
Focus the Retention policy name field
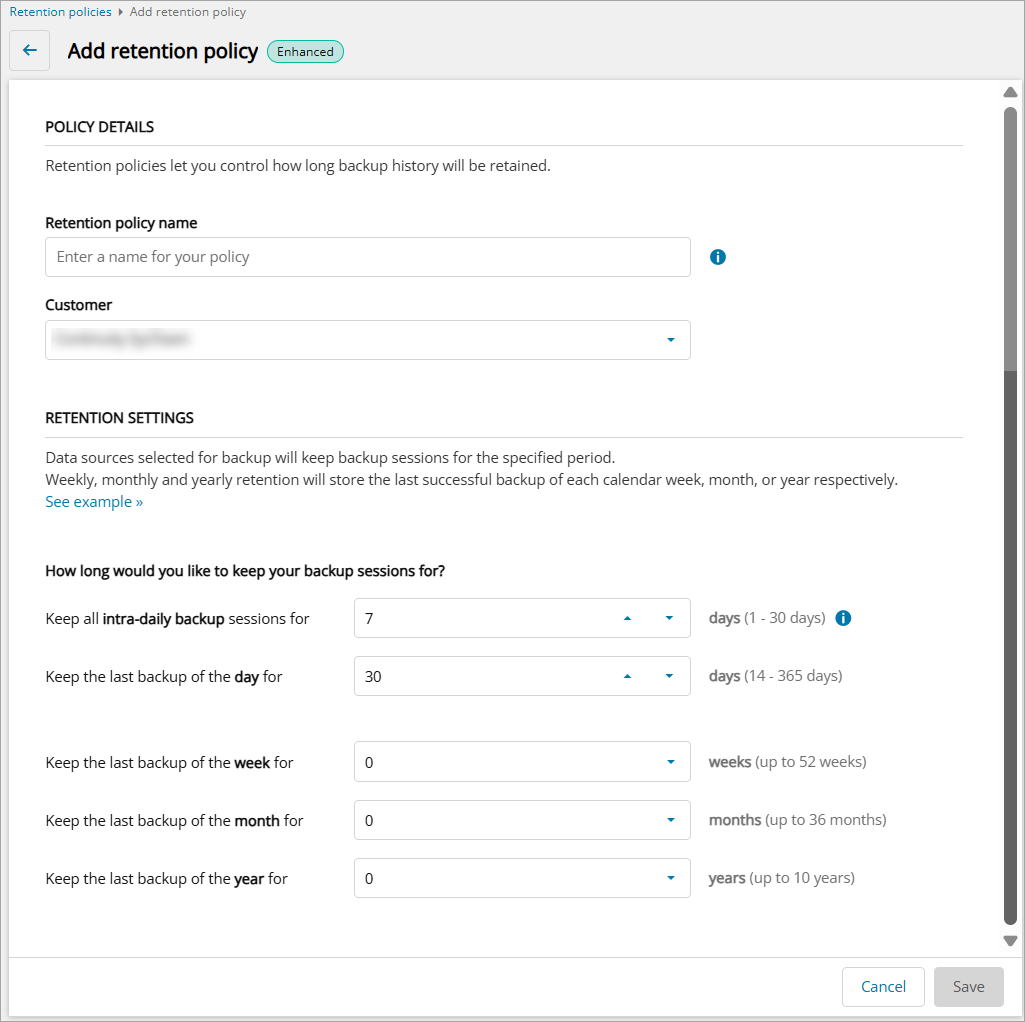[367, 257]
